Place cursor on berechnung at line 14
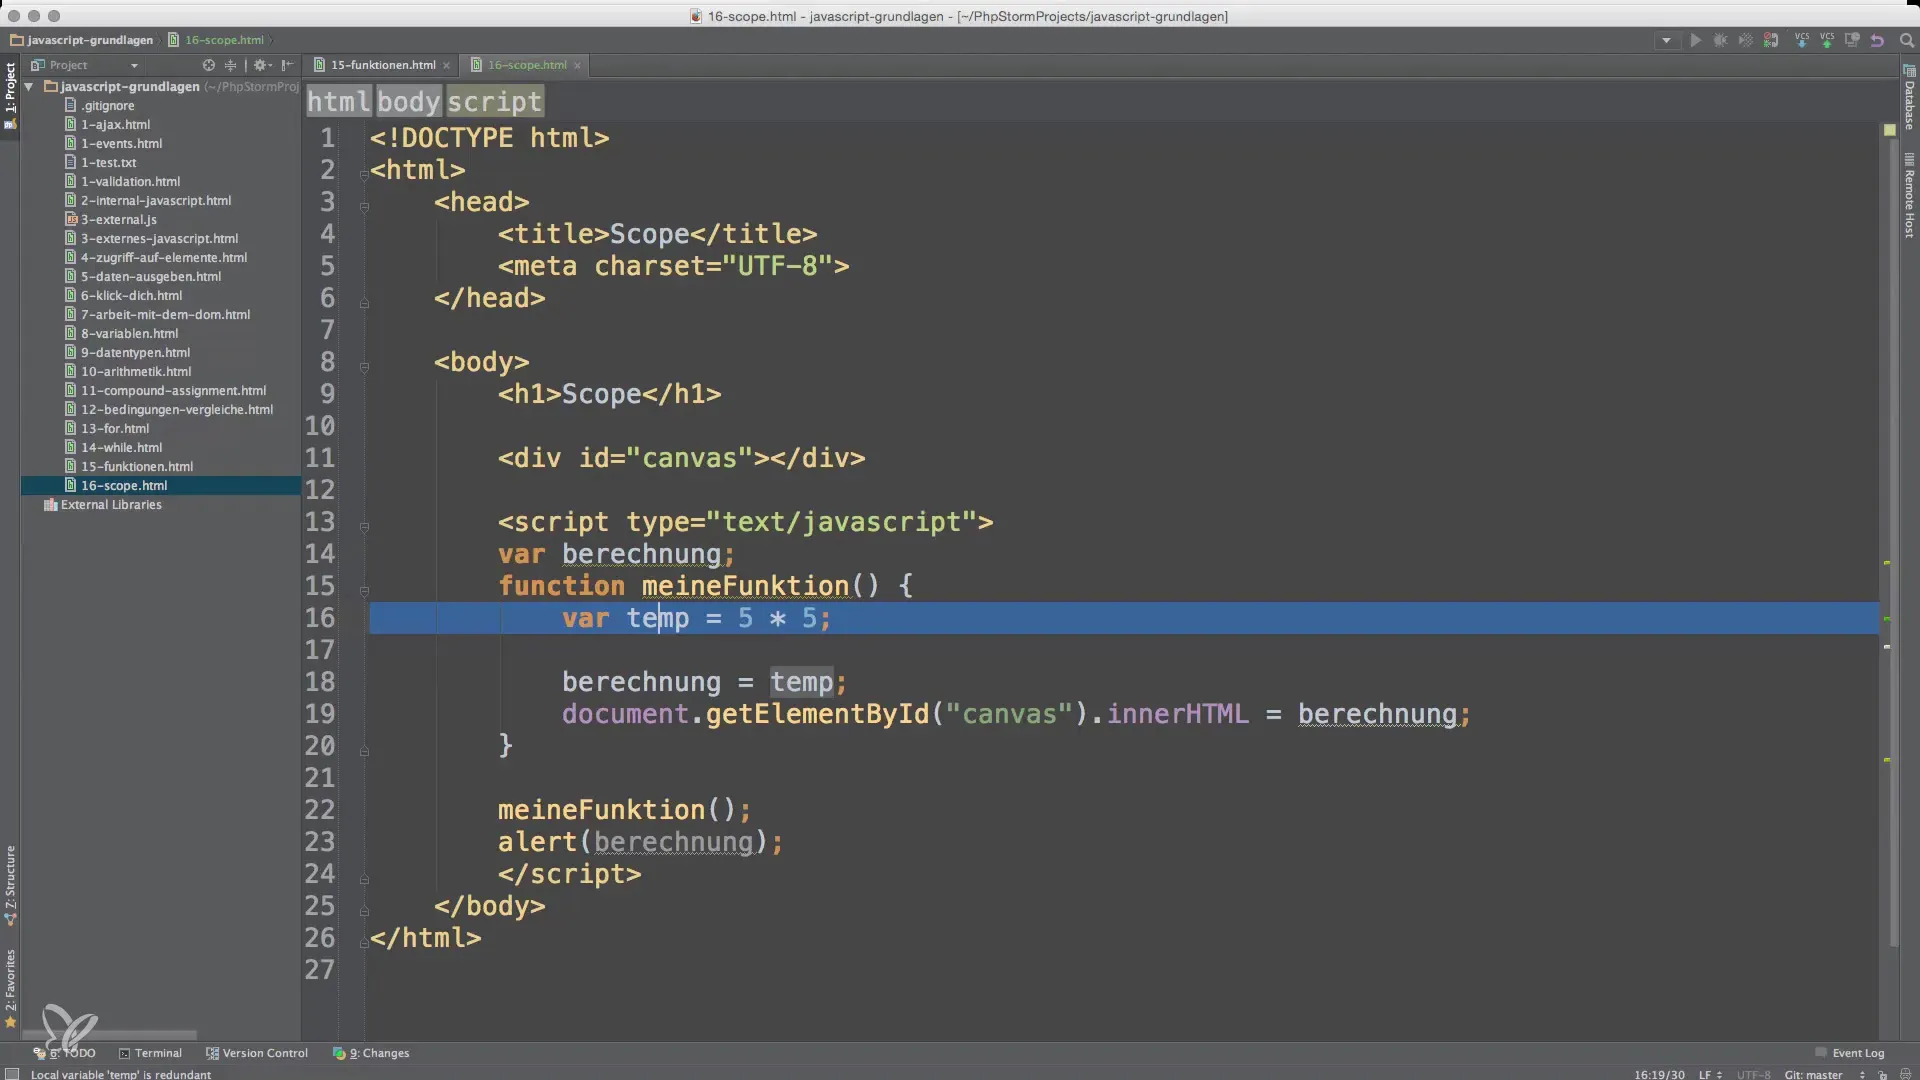The height and width of the screenshot is (1080, 1920). click(x=641, y=554)
